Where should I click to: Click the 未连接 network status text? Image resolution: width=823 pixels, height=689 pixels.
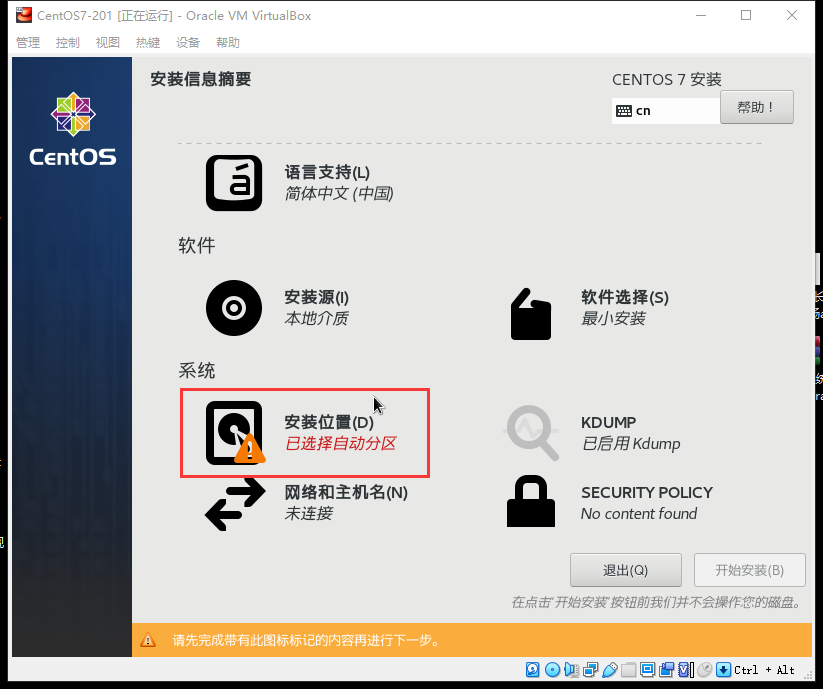309,513
